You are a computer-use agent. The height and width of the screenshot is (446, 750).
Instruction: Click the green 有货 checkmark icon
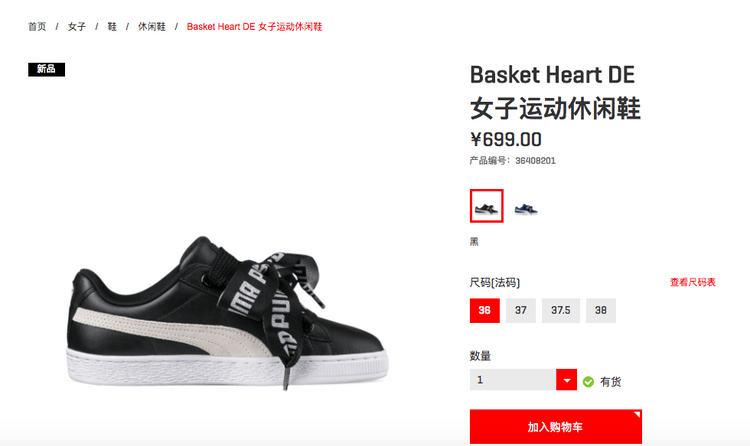(588, 382)
